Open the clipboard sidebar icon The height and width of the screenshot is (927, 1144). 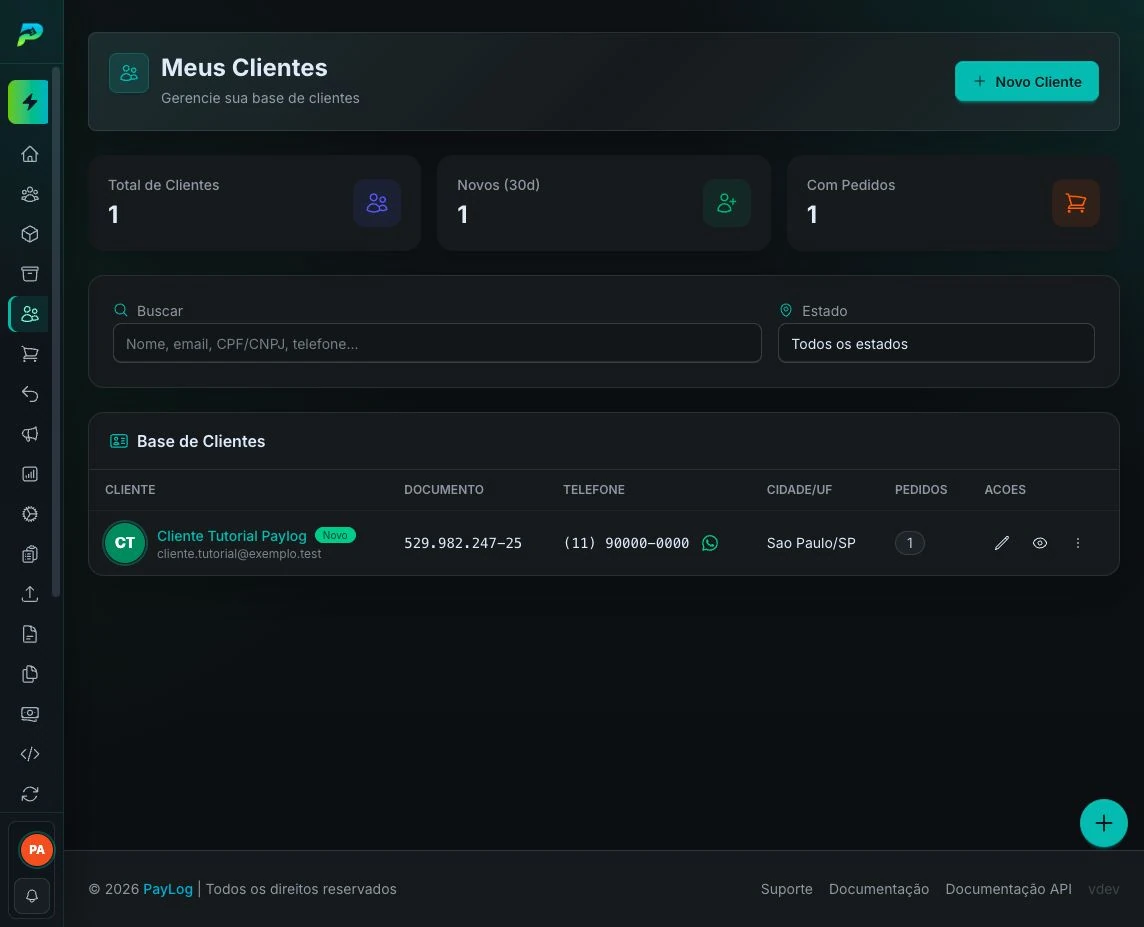[x=30, y=554]
